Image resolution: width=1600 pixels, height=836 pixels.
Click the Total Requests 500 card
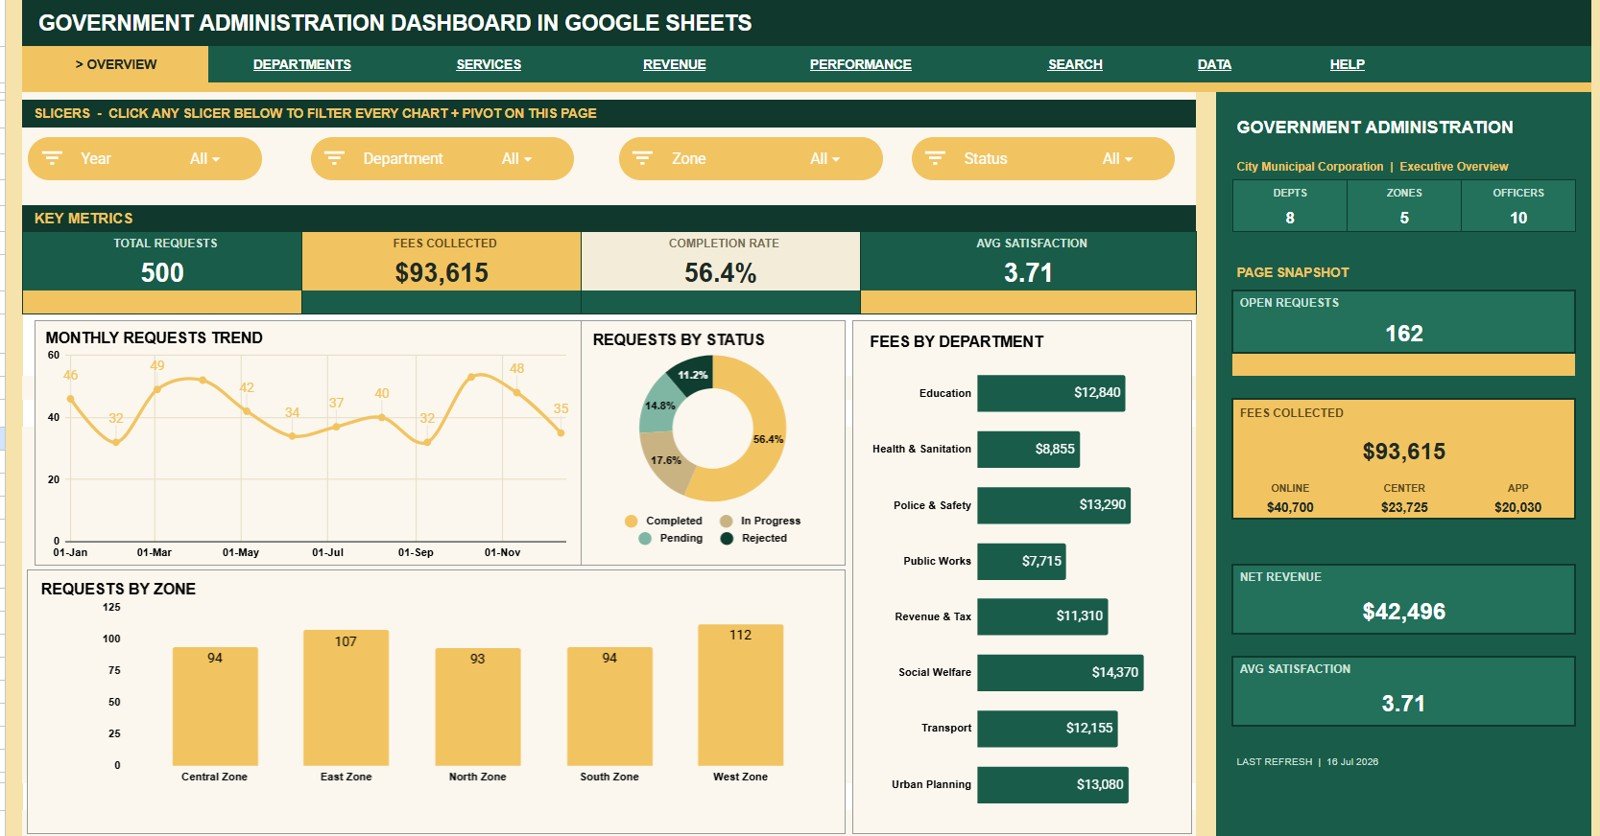point(162,262)
